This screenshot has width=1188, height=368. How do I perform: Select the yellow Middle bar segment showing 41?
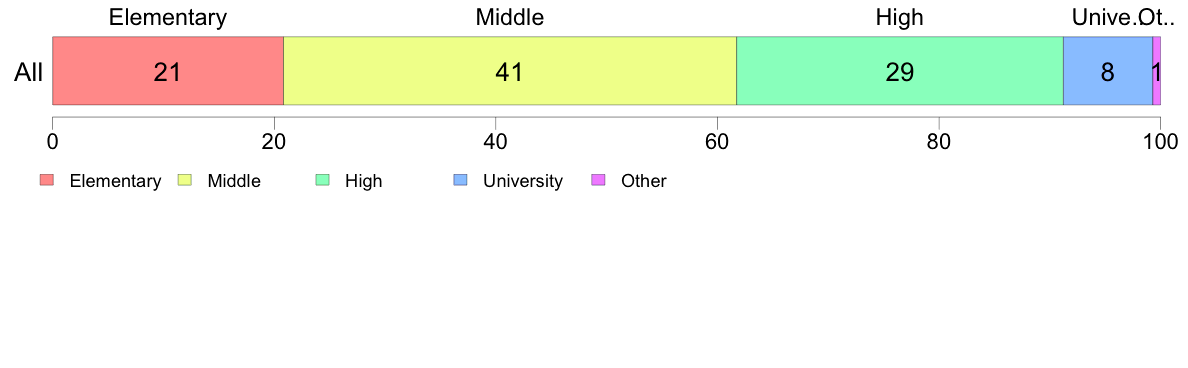pos(510,70)
